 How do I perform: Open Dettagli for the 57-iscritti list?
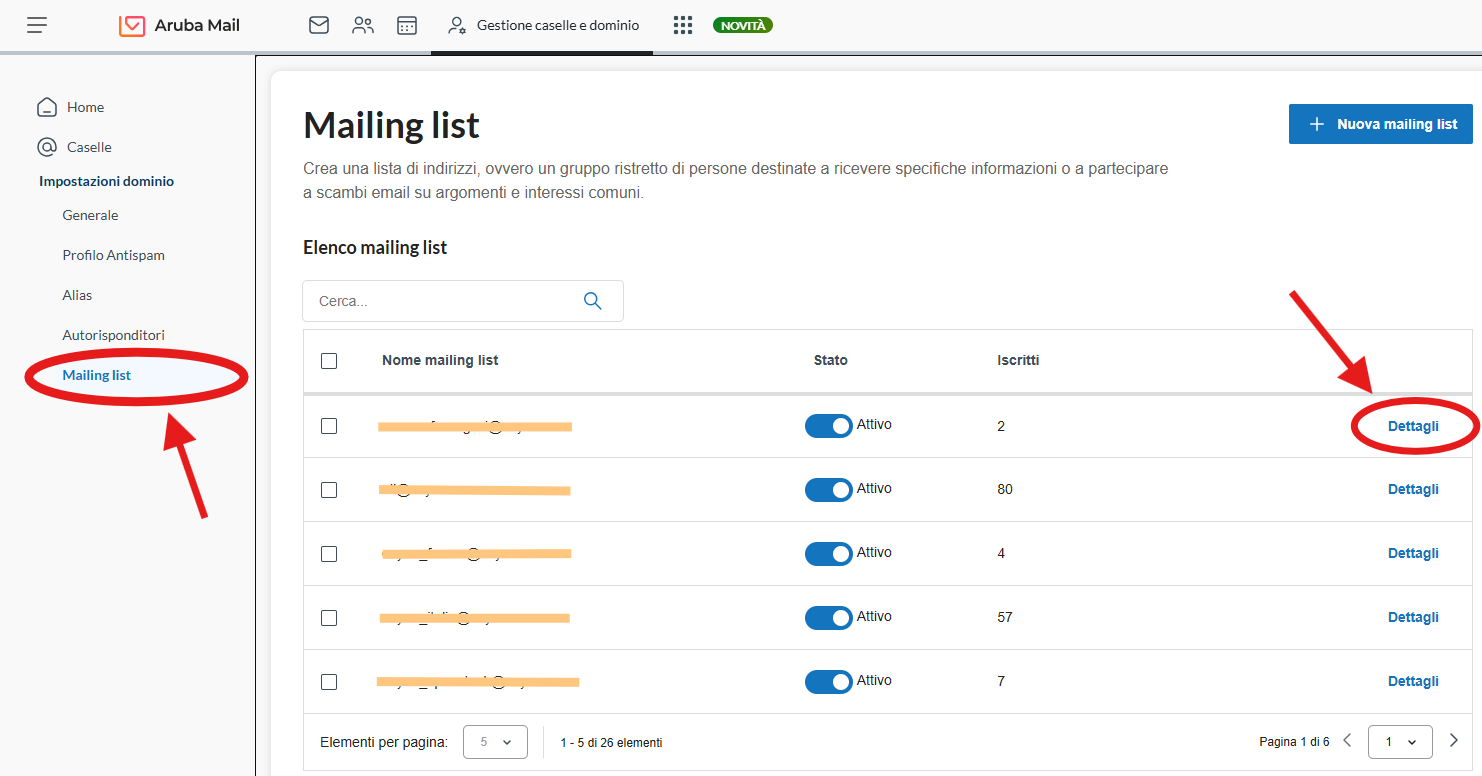pos(1413,617)
